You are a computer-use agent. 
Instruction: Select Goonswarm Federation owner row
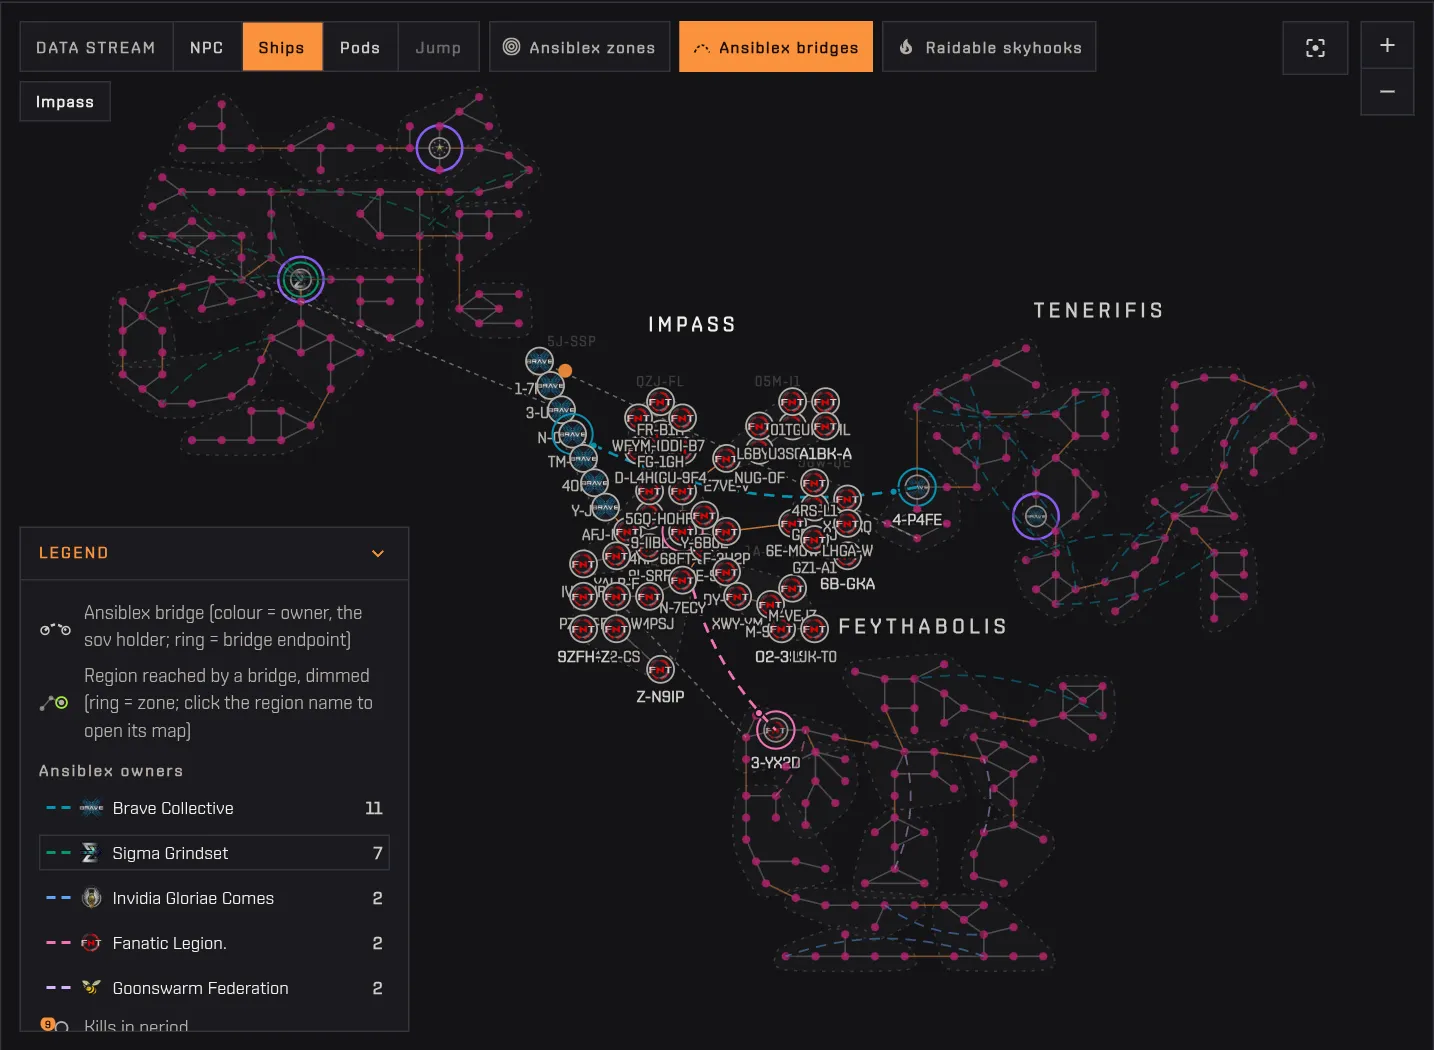pyautogui.click(x=214, y=988)
